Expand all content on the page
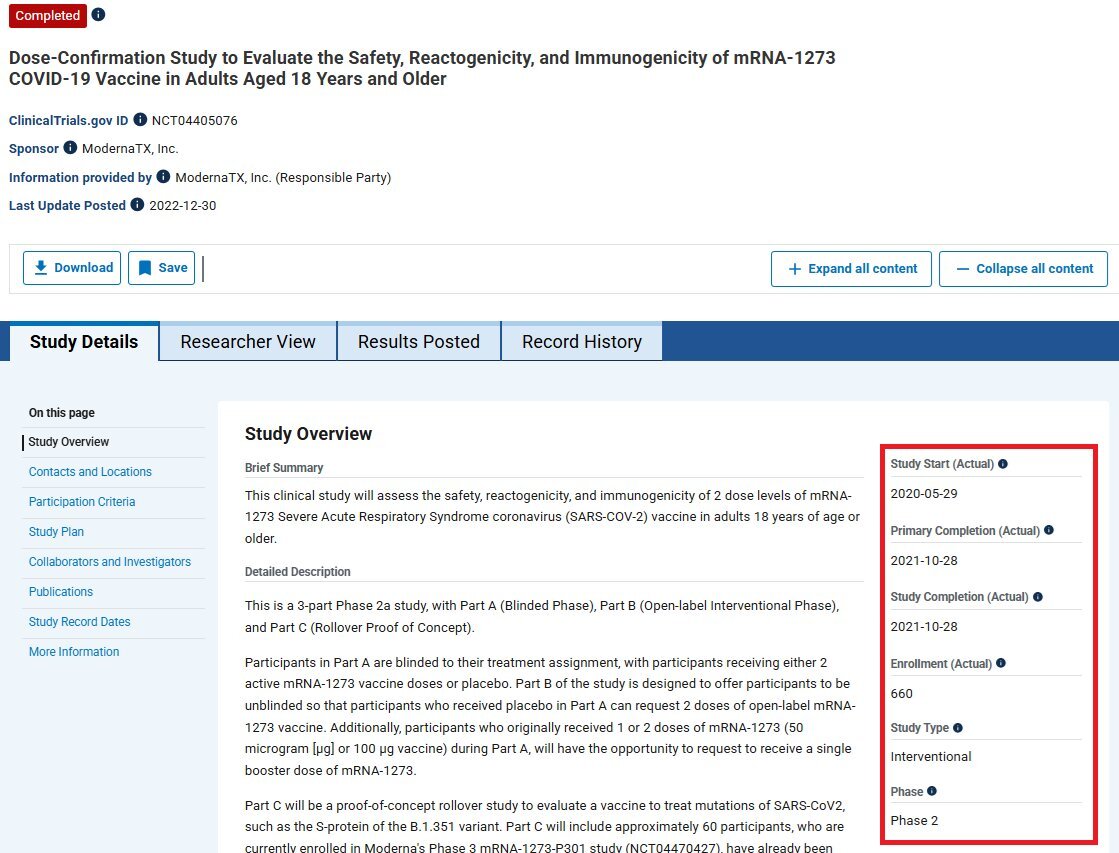 (x=851, y=268)
